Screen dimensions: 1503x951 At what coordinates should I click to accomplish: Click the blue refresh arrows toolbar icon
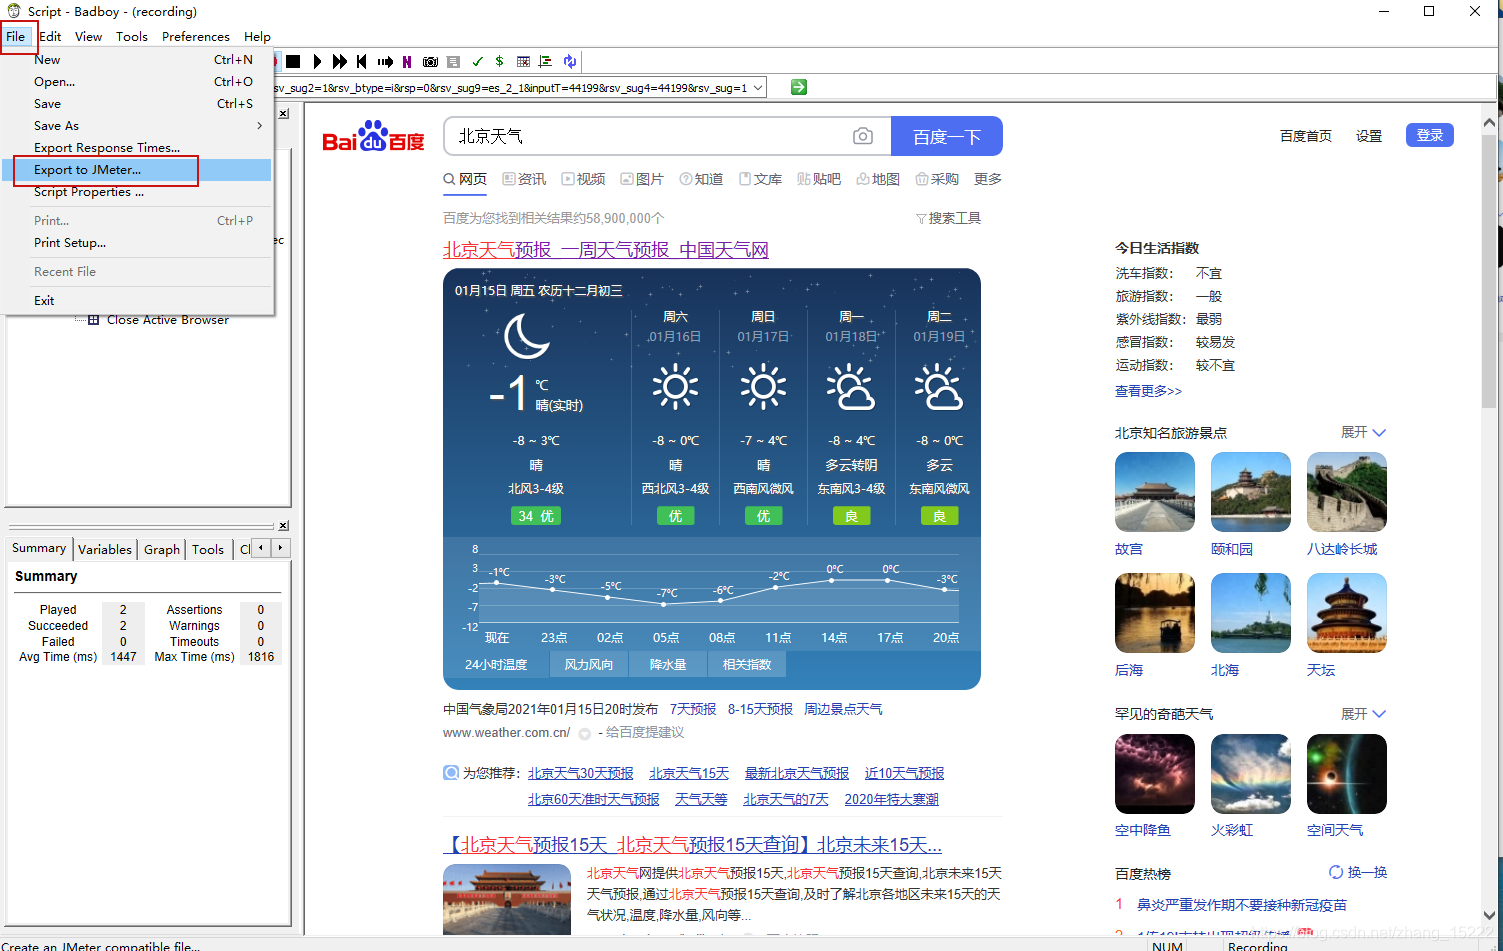click(x=569, y=62)
